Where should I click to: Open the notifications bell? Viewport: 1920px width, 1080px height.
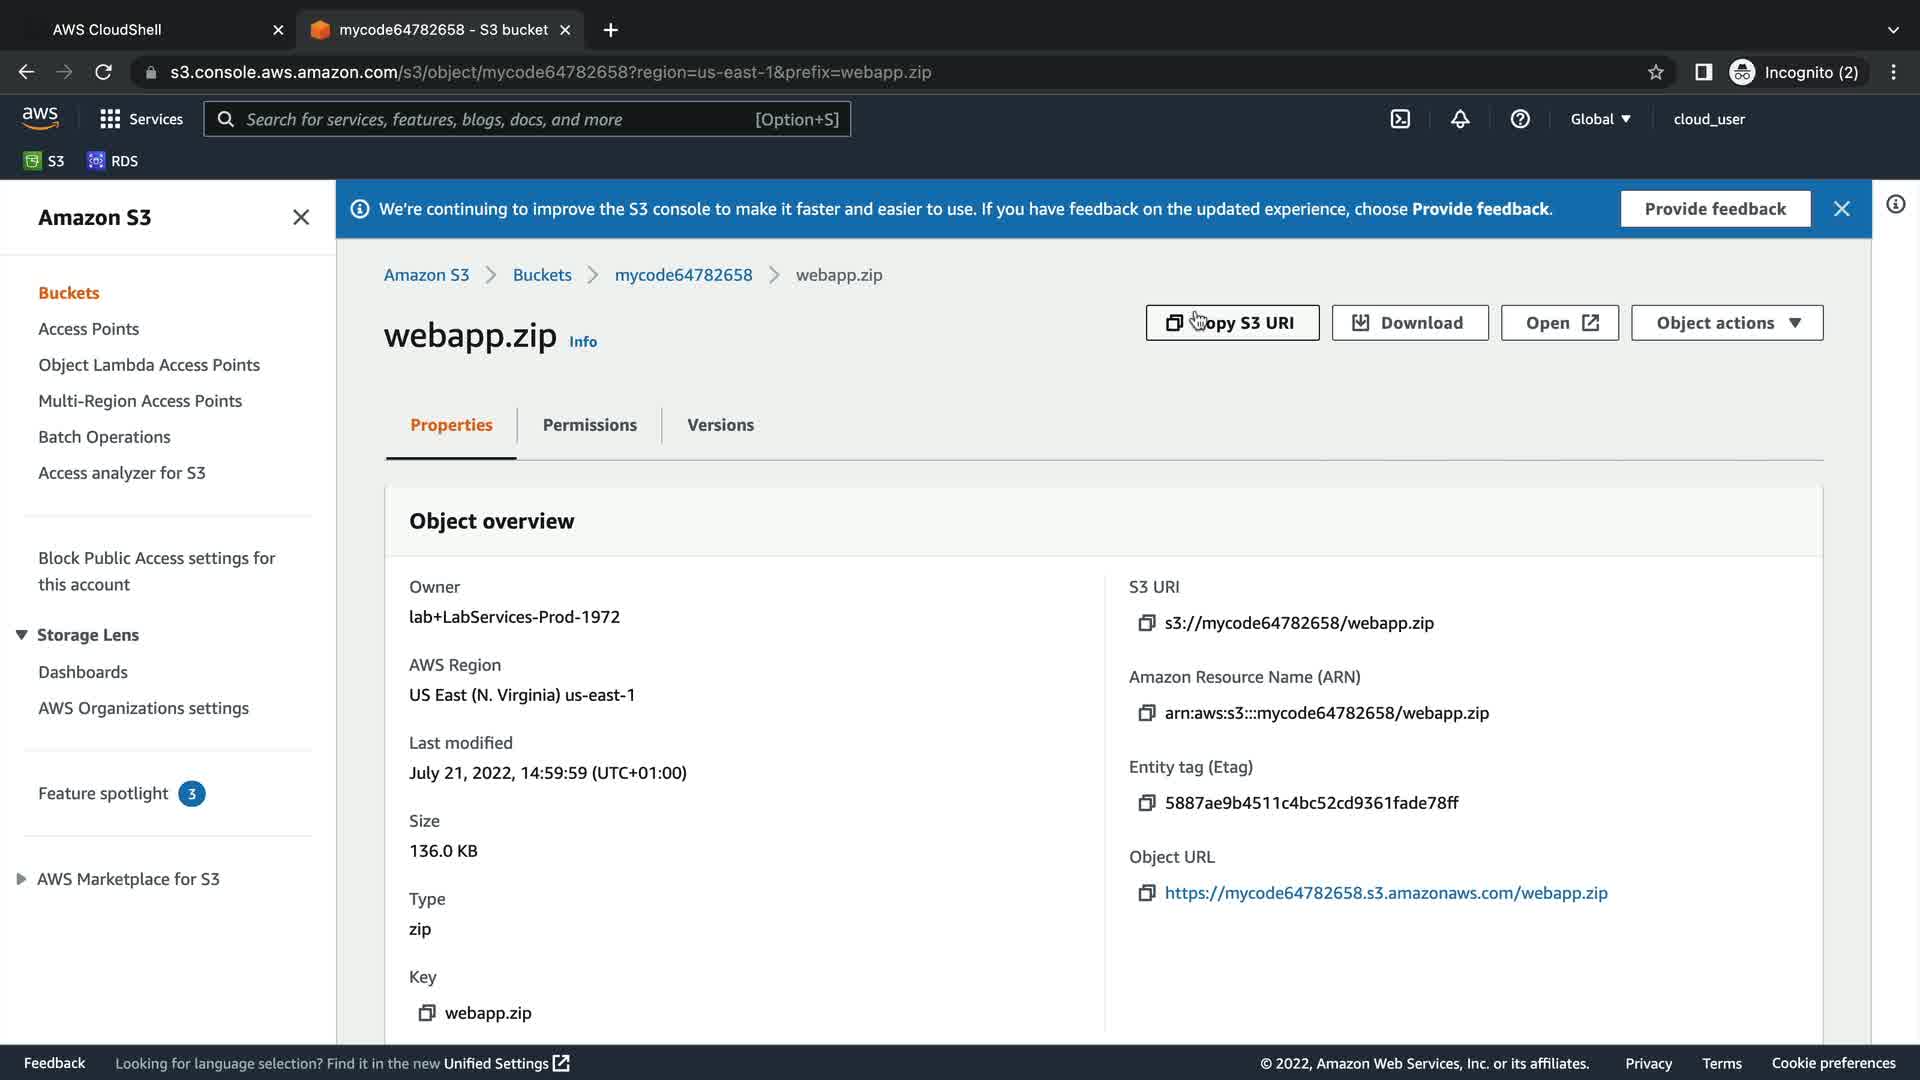(x=1460, y=119)
